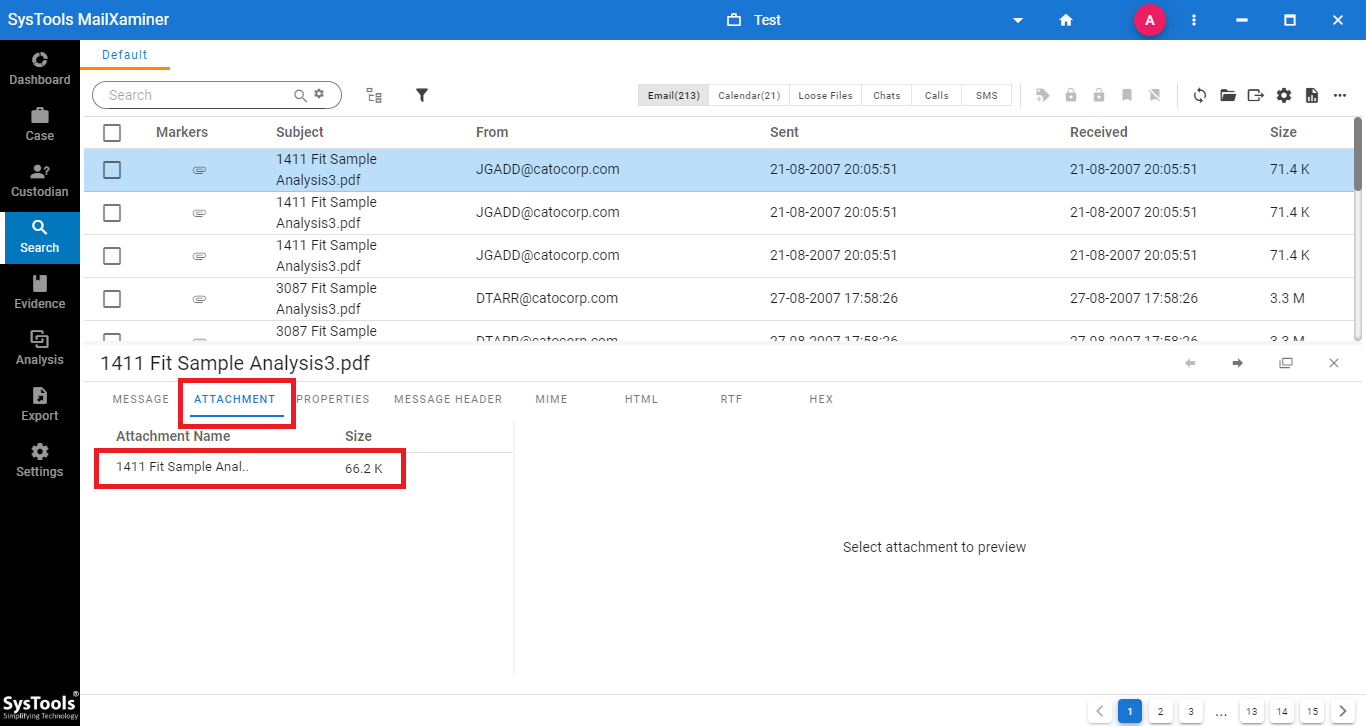1366x726 pixels.
Task: Close the message preview pane
Action: point(1334,363)
